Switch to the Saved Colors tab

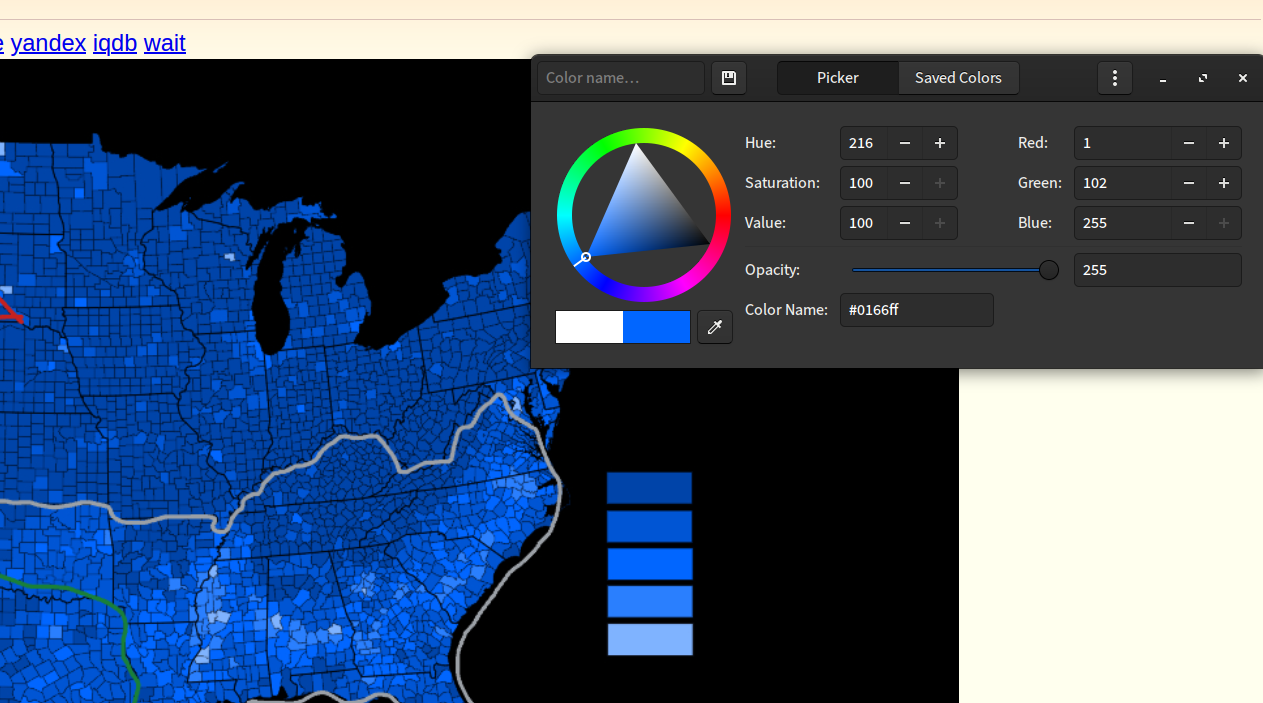pos(958,78)
